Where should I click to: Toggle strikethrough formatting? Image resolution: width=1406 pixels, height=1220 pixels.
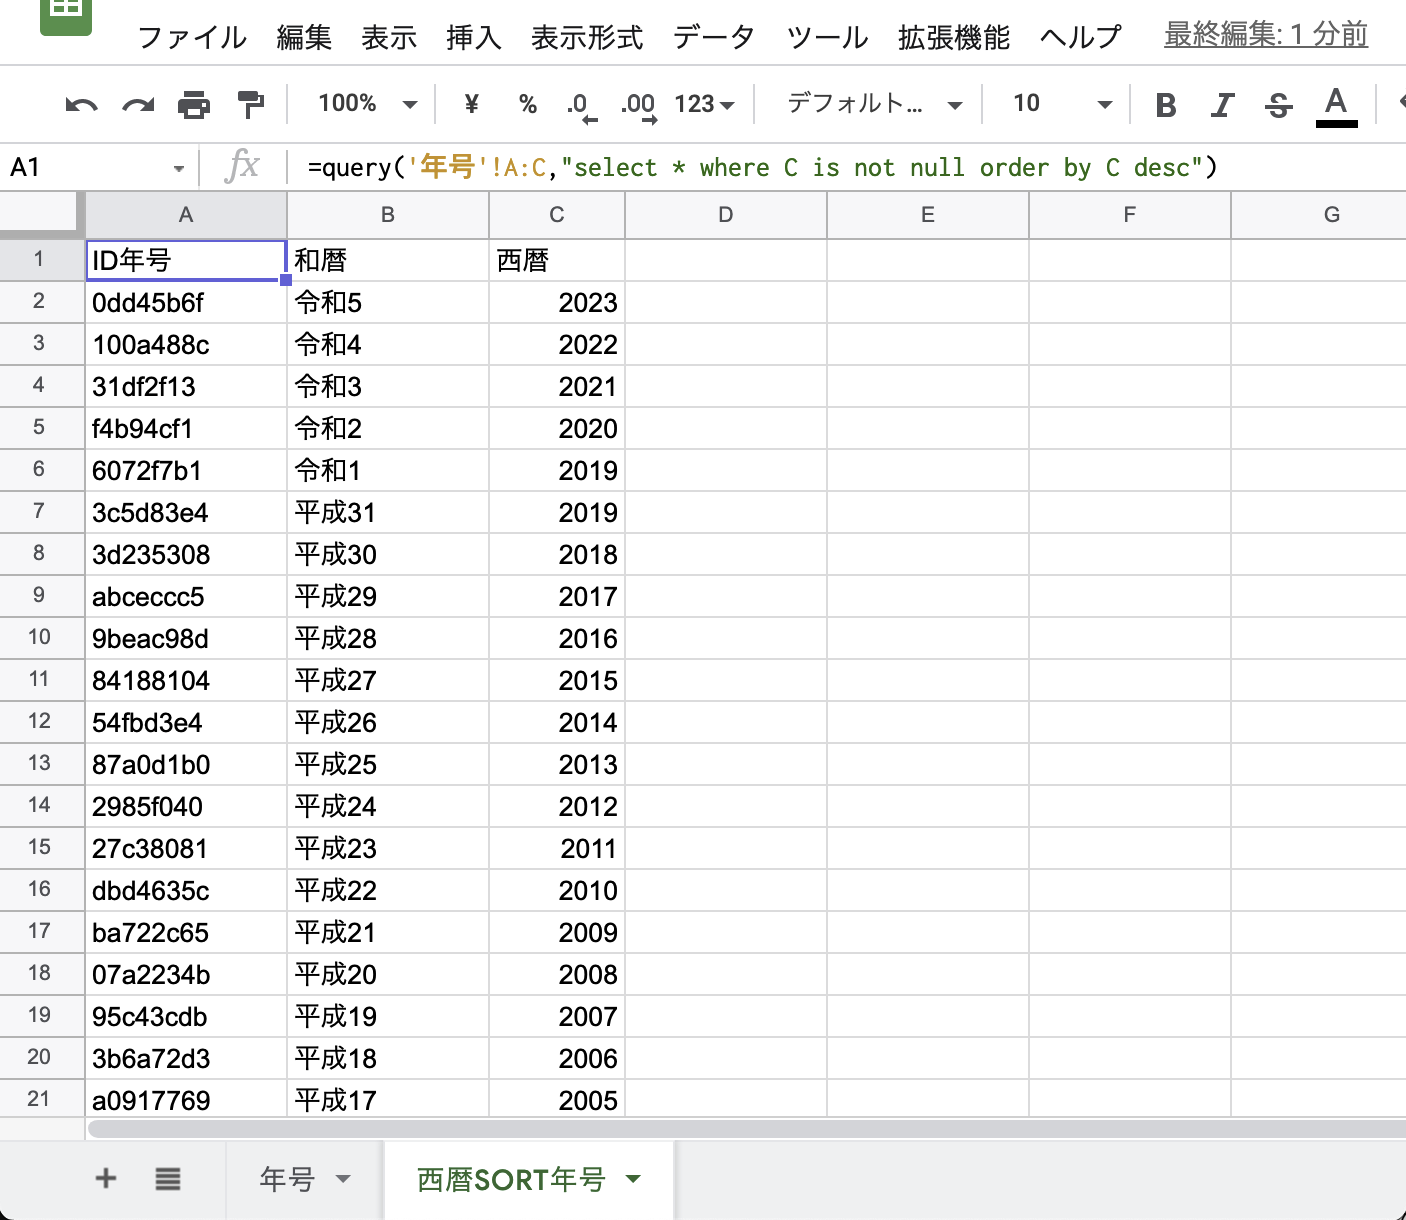tap(1278, 105)
